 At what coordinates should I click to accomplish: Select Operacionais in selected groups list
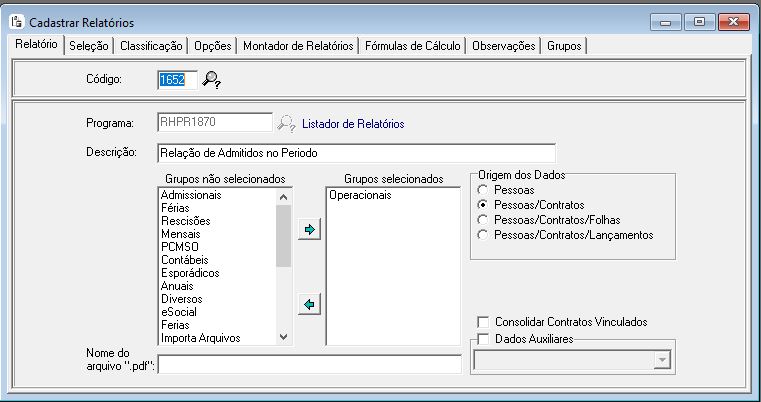pyautogui.click(x=360, y=195)
